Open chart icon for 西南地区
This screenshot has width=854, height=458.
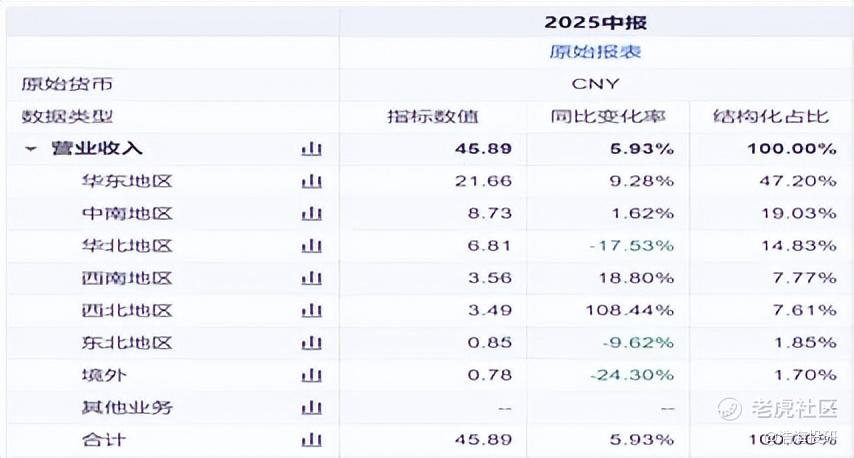[312, 278]
